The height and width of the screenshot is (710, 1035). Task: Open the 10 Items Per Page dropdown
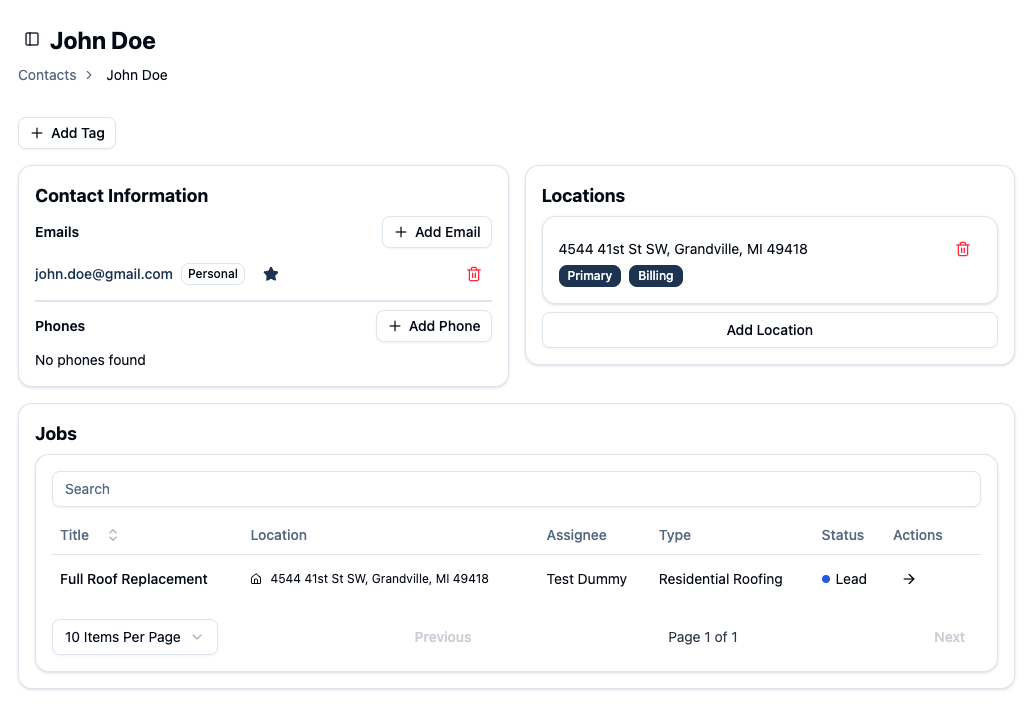pos(135,637)
